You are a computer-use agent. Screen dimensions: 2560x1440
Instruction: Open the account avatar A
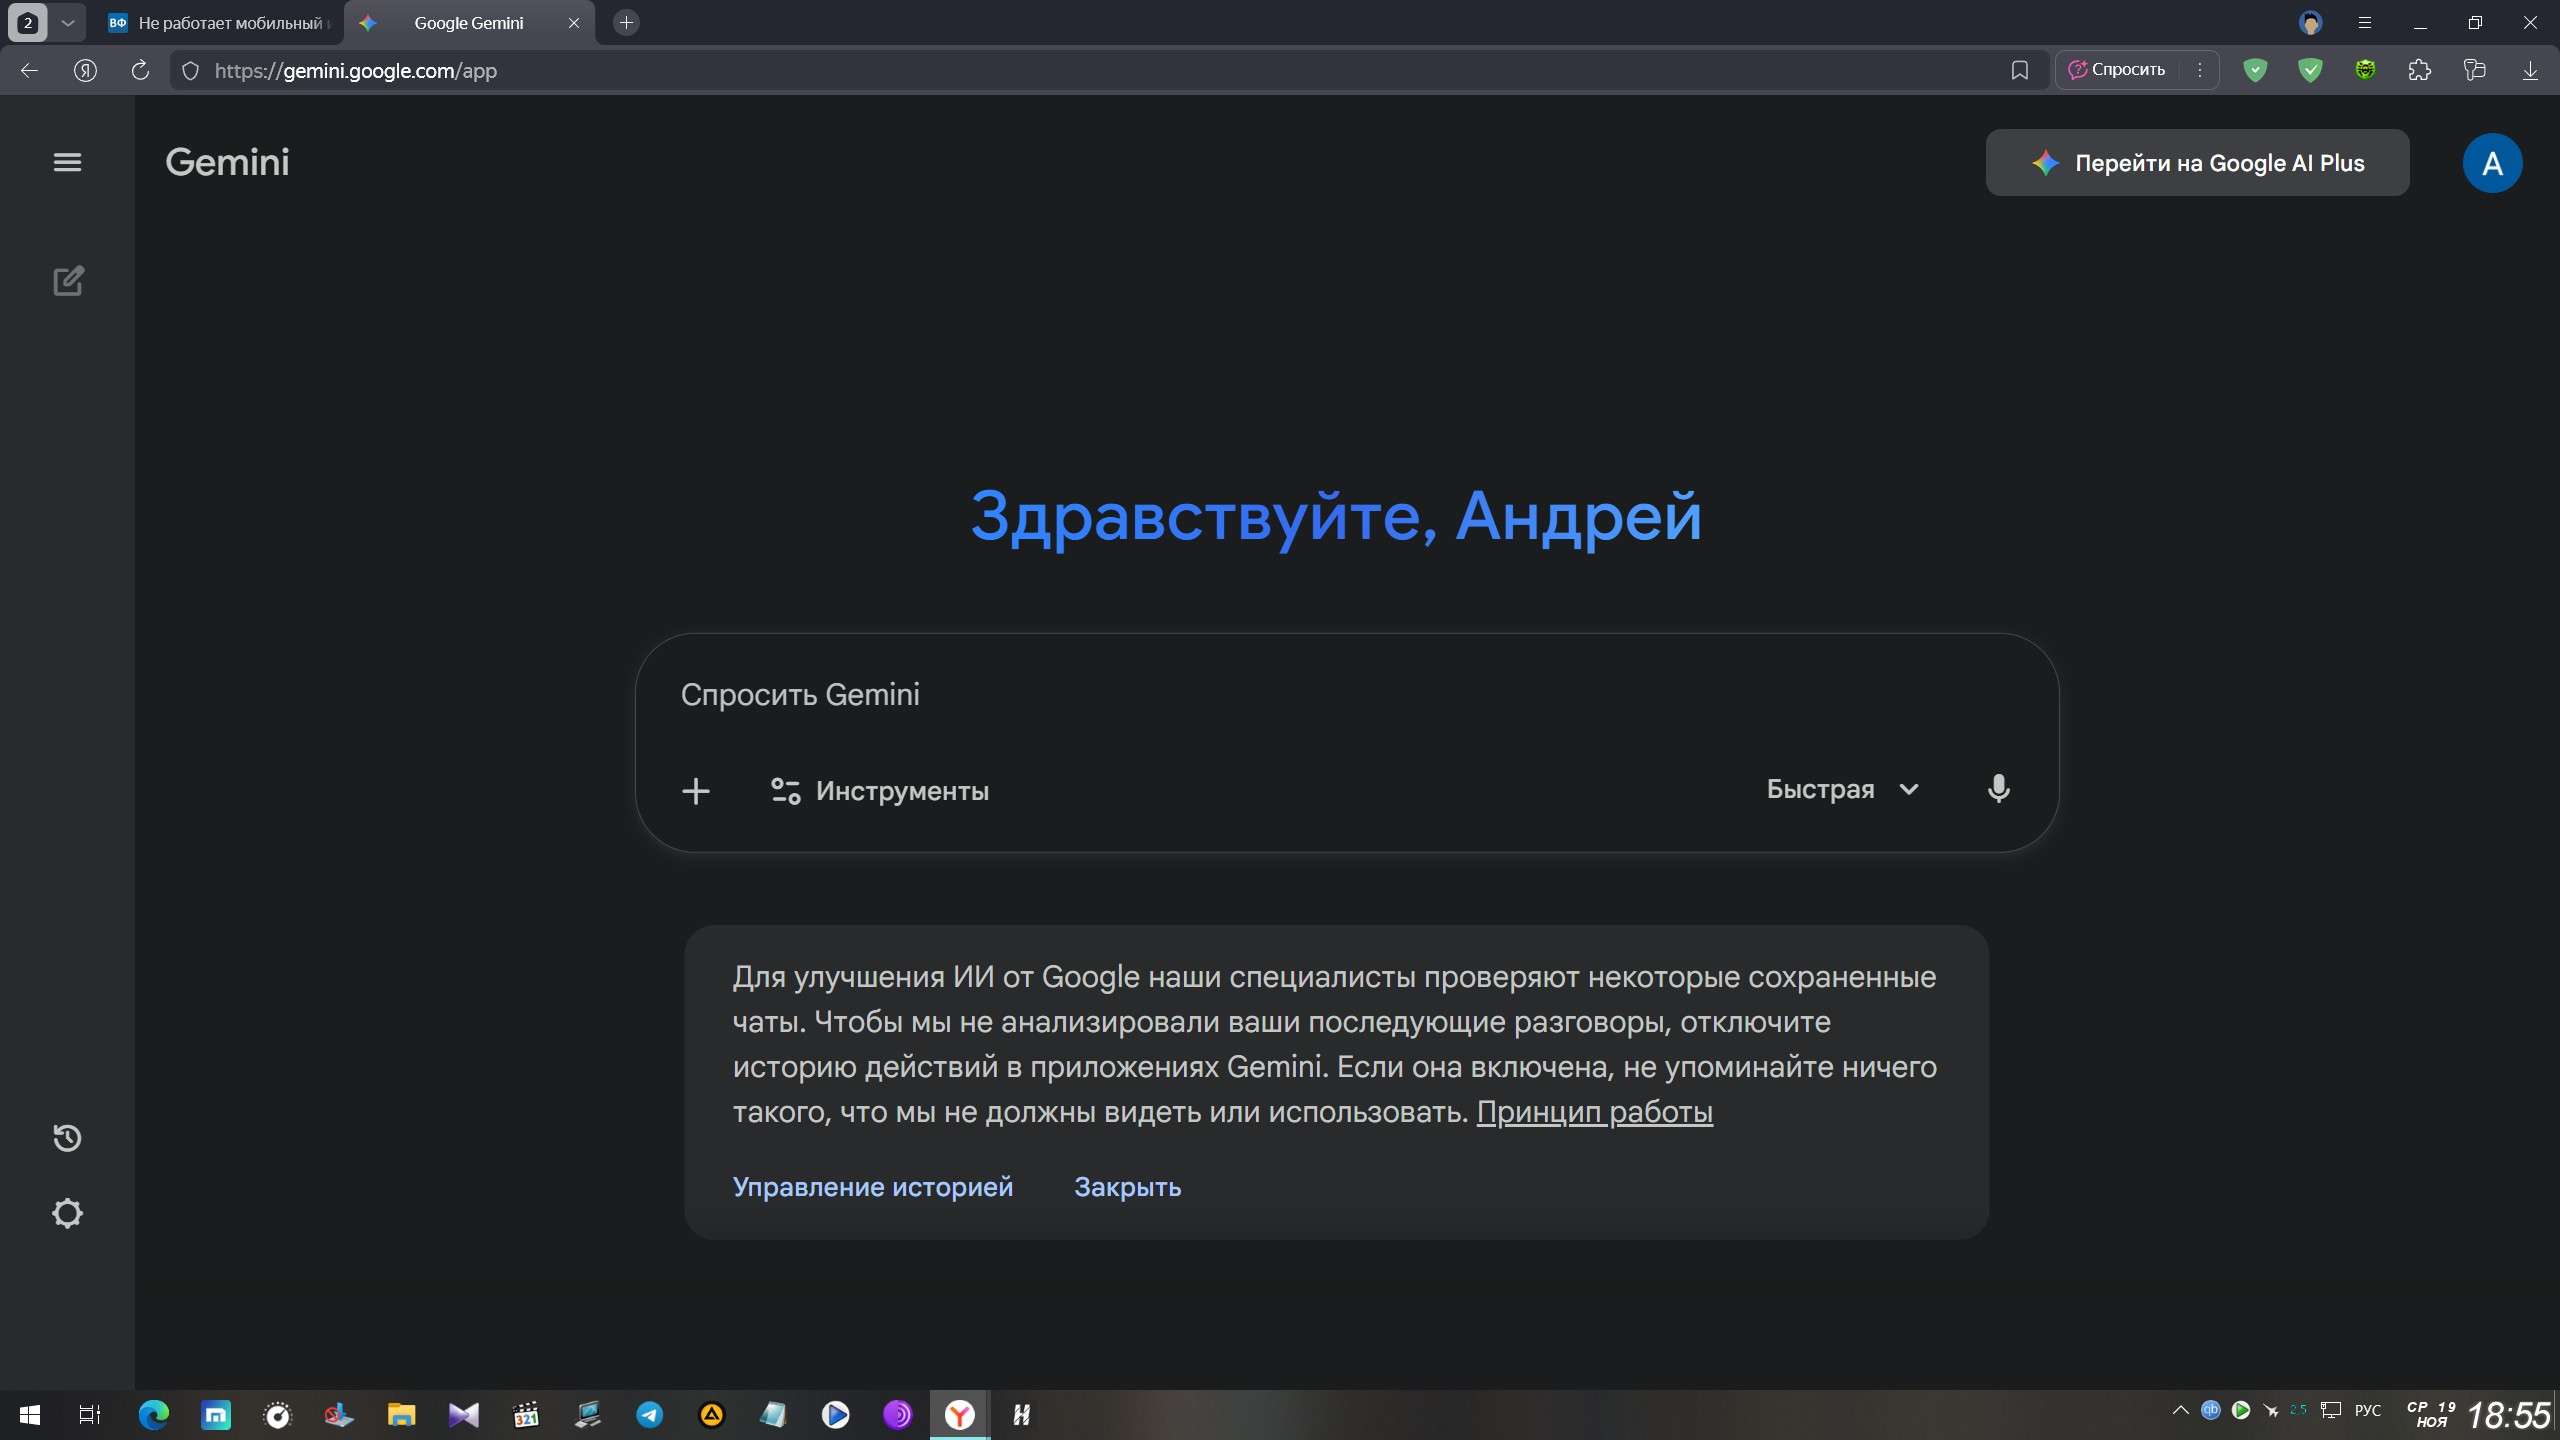pyautogui.click(x=2491, y=163)
